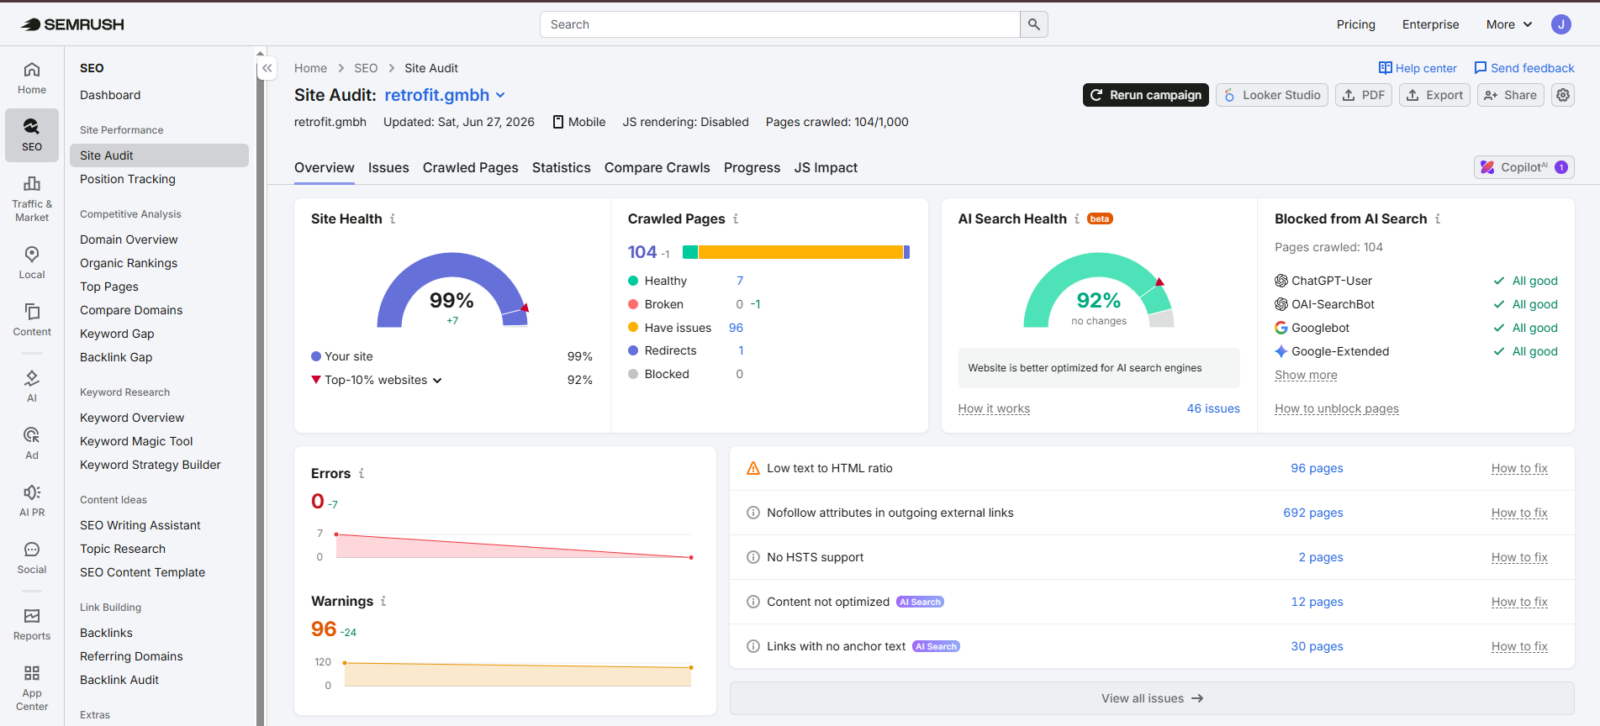The image size is (1600, 726).
Task: Open the 46 issues link
Action: point(1213,409)
